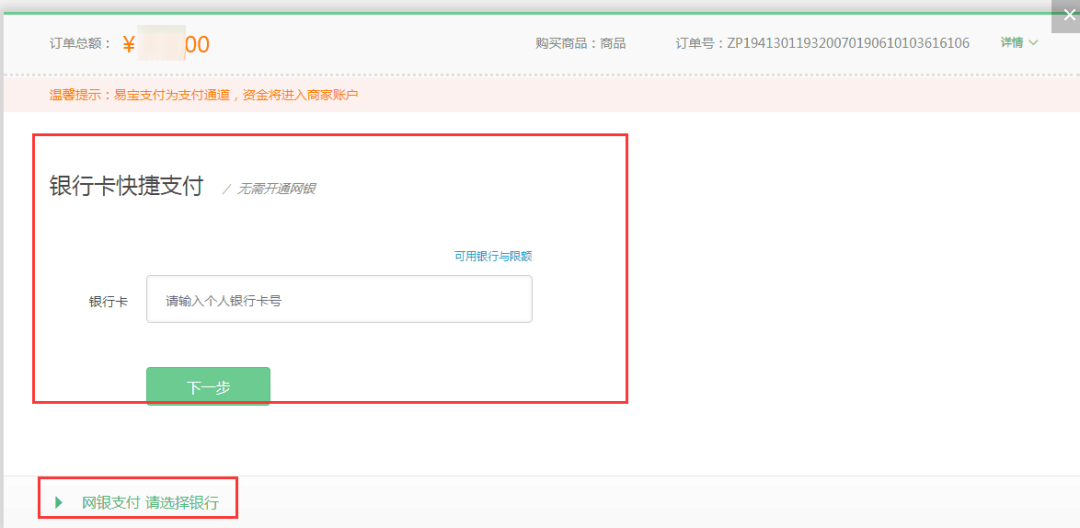The width and height of the screenshot is (1080, 528).
Task: Click the 订单总额 label
Action: click(x=80, y=43)
